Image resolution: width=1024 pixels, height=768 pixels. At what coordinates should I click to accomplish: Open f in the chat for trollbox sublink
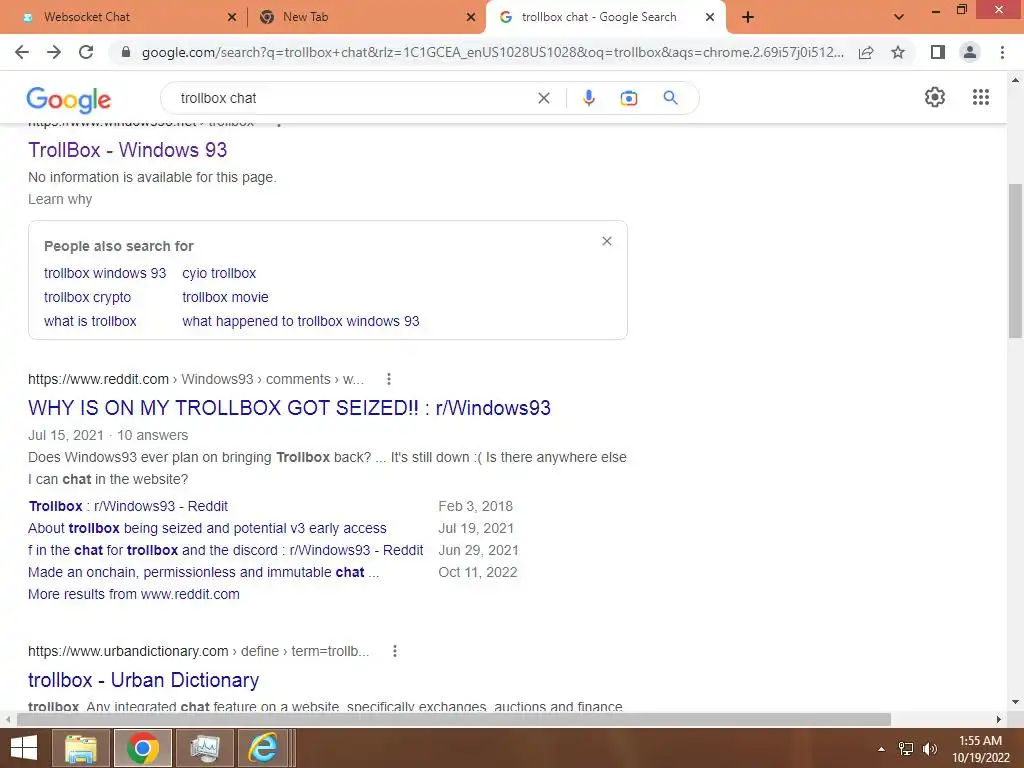coord(225,550)
